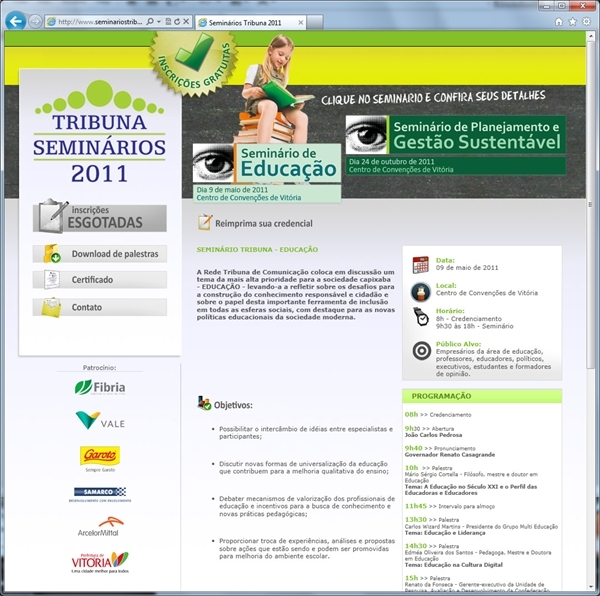Click 'Tema: Educação e Liderança' text
This screenshot has height=596, width=600.
coord(445,533)
